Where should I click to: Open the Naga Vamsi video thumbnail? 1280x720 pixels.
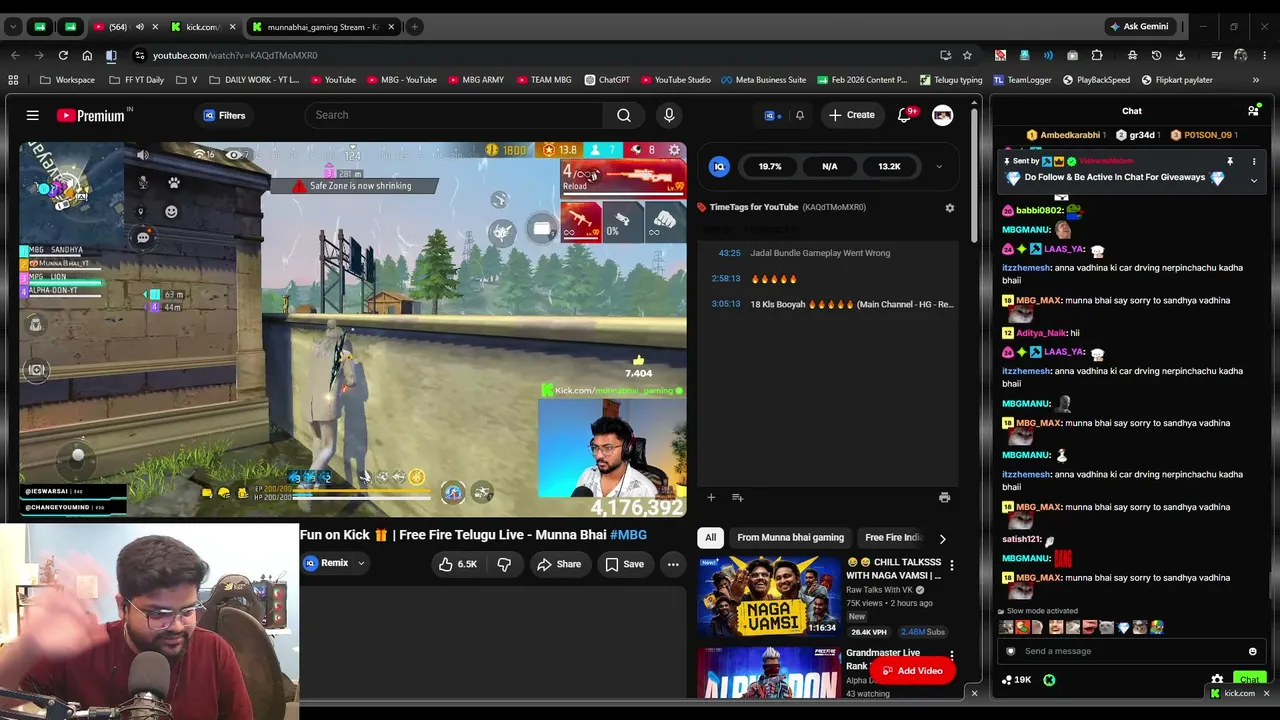tap(768, 597)
